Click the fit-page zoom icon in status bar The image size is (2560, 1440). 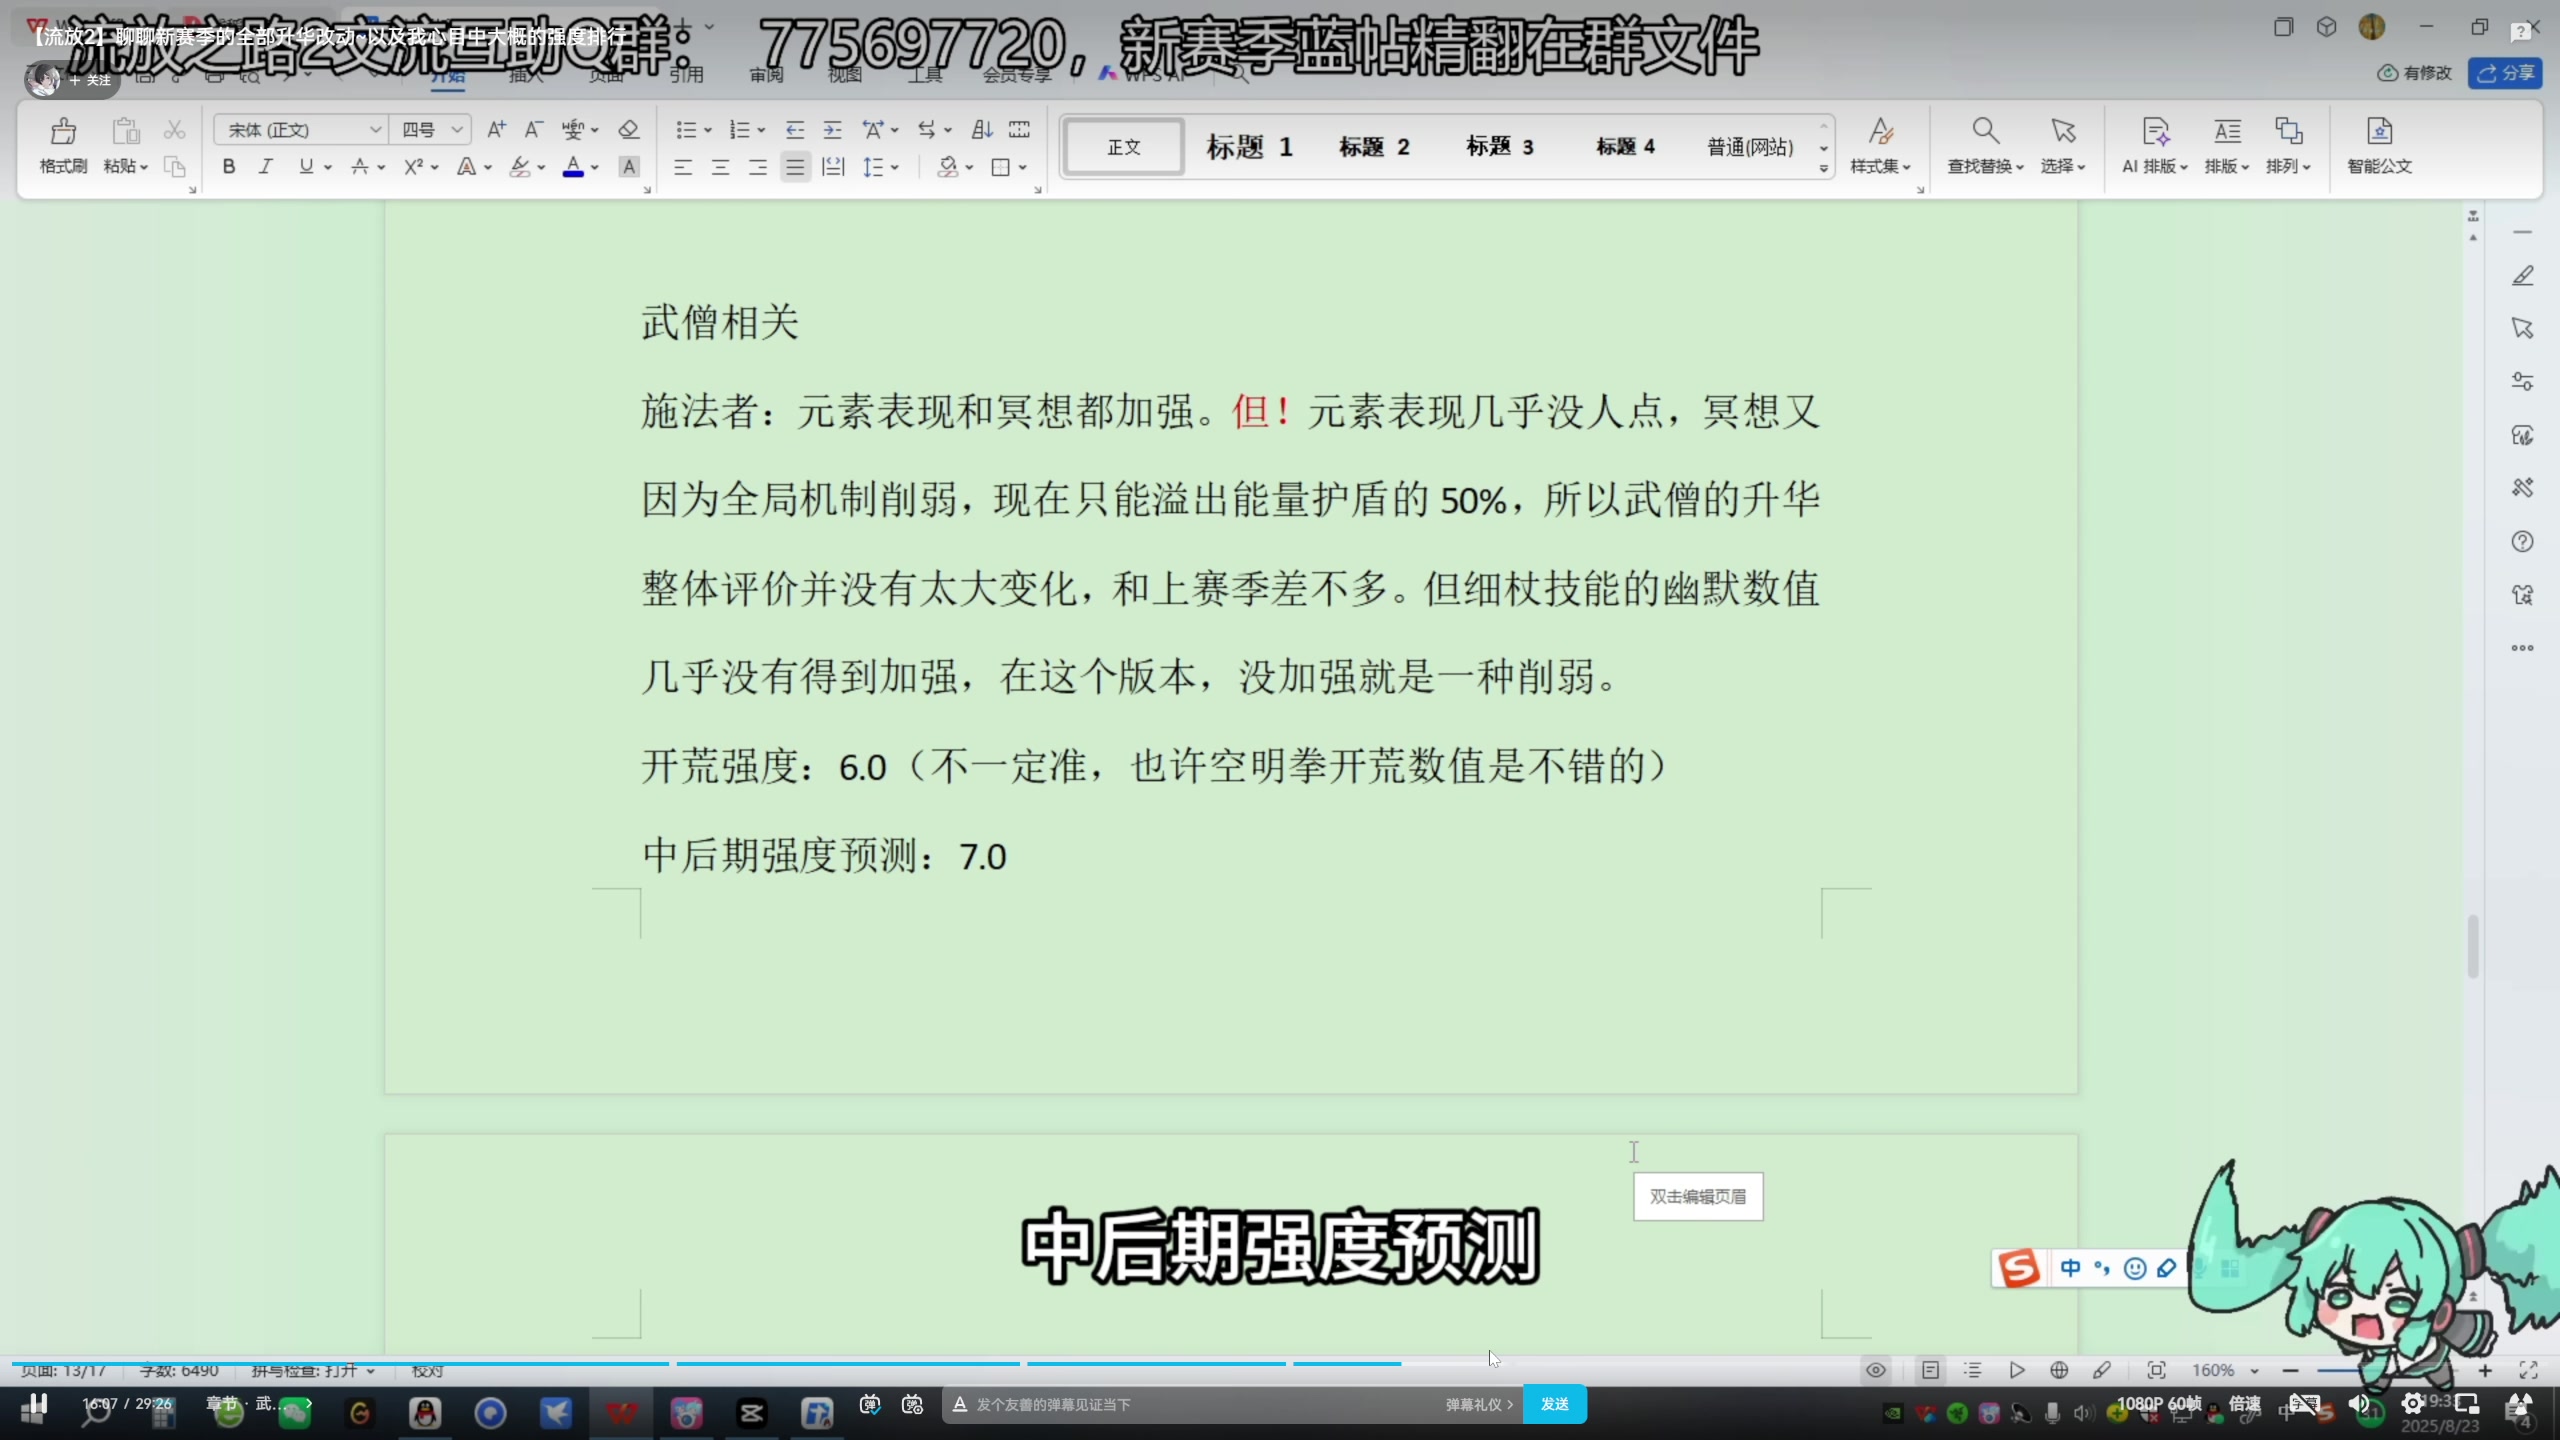click(x=2157, y=1370)
